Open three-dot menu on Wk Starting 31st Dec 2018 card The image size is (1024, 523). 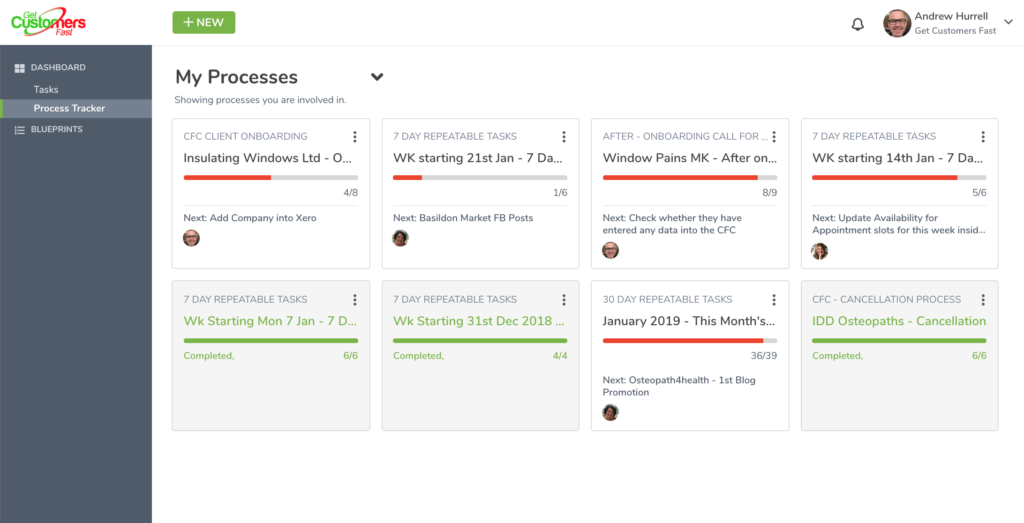click(x=564, y=300)
